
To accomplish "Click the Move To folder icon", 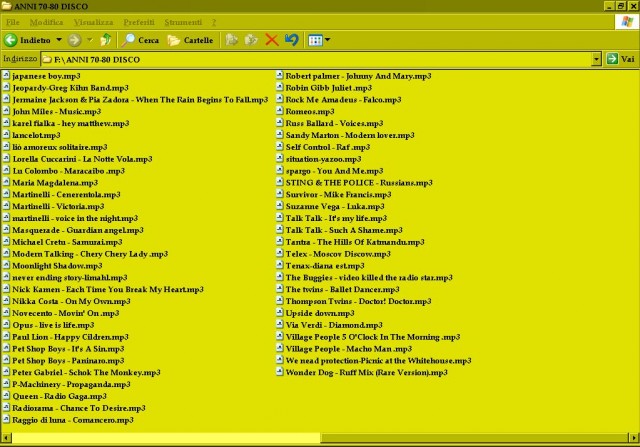I will tap(231, 40).
